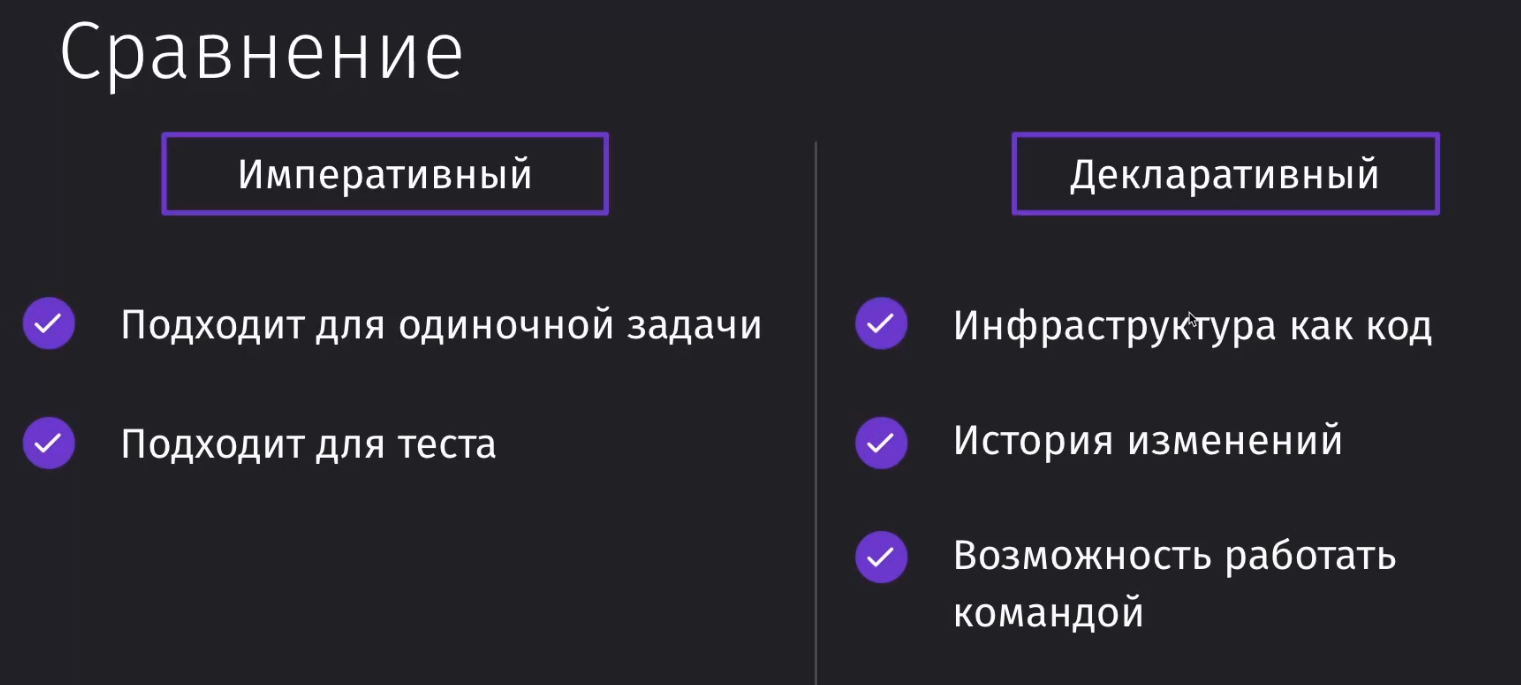This screenshot has height=685, width=1521.
Task: Click the checkmark icon next to "Подходит для теста"
Action: pyautogui.click(x=49, y=443)
